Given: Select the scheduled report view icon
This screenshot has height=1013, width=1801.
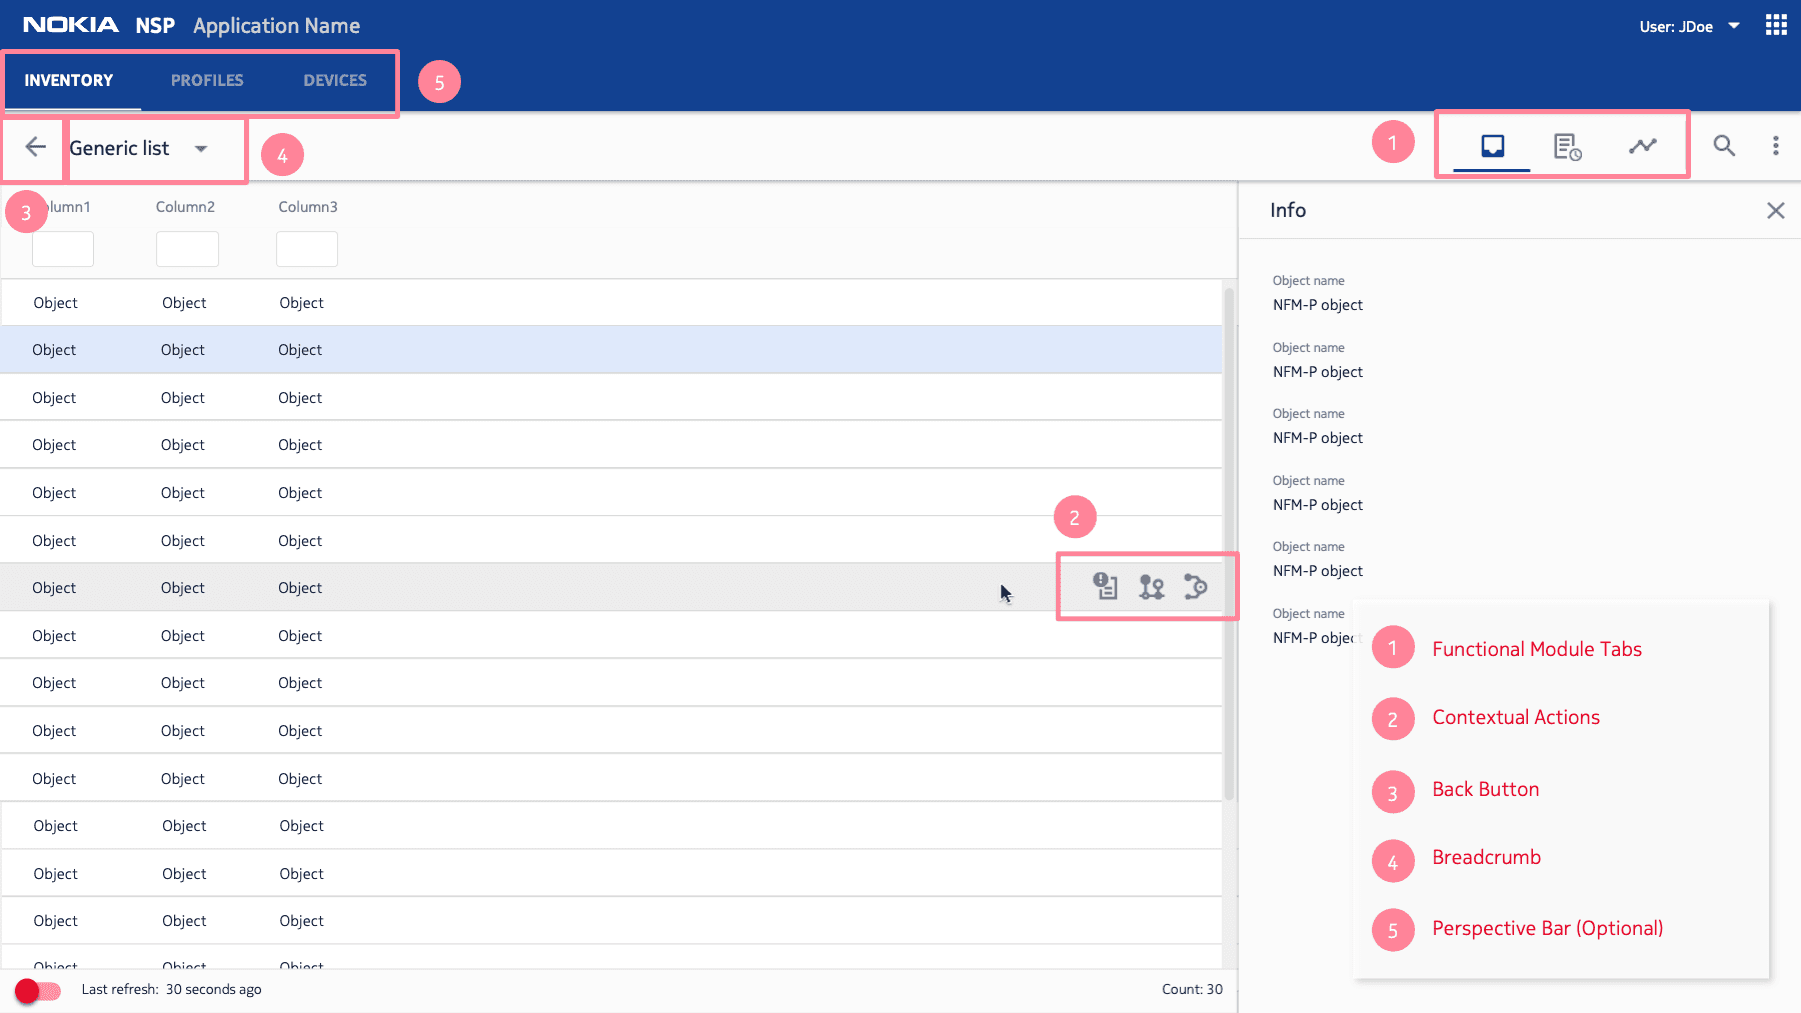Looking at the screenshot, I should (1568, 145).
